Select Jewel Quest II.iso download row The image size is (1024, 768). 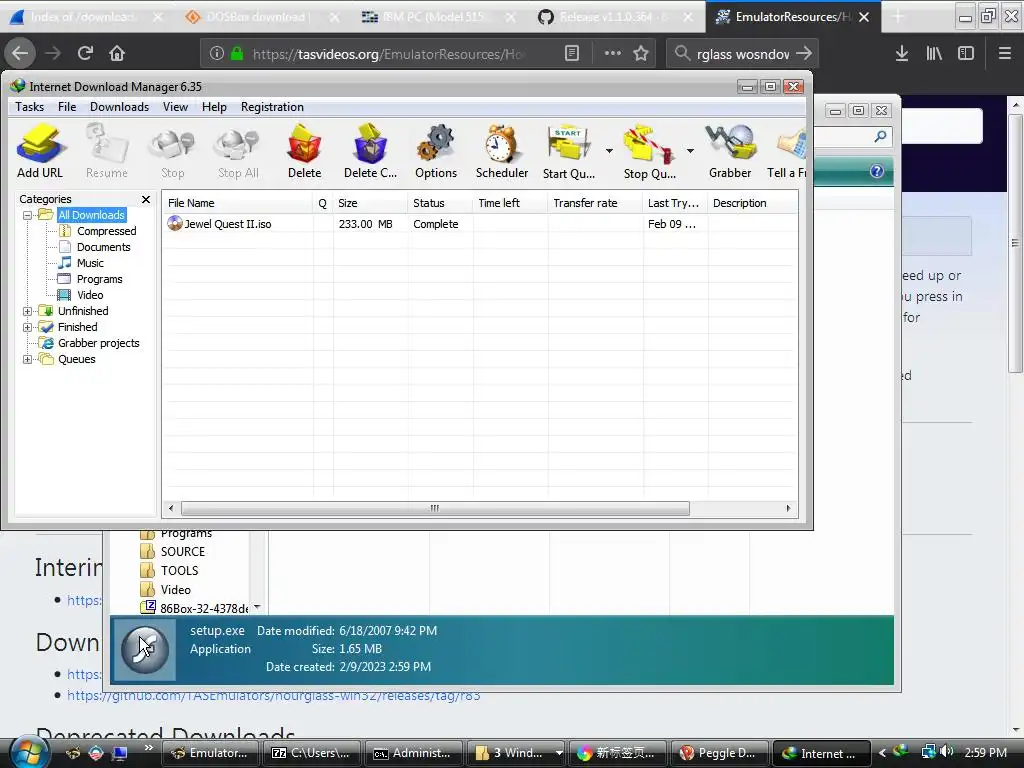(479, 224)
